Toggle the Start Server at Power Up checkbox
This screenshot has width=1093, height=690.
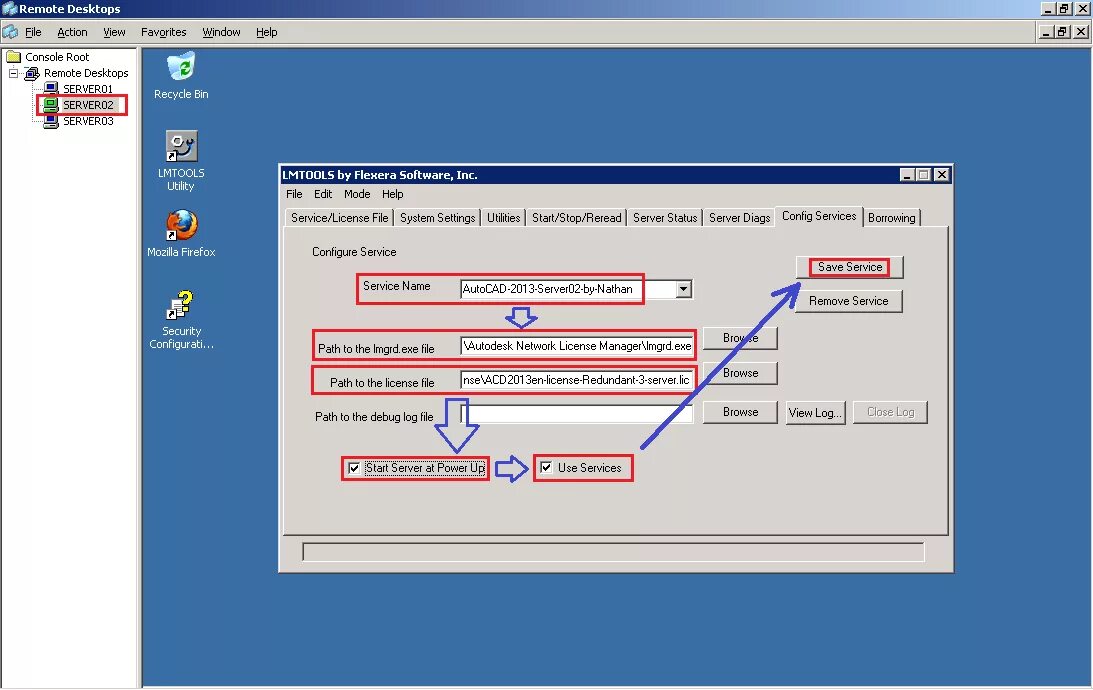pyautogui.click(x=354, y=468)
